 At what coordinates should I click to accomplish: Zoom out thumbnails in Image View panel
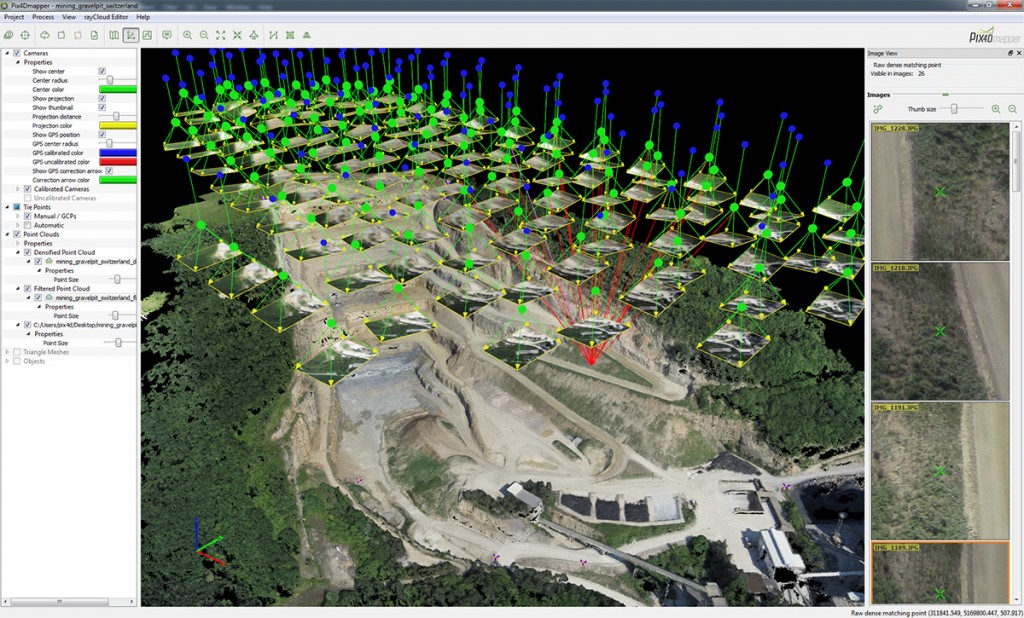(1012, 109)
